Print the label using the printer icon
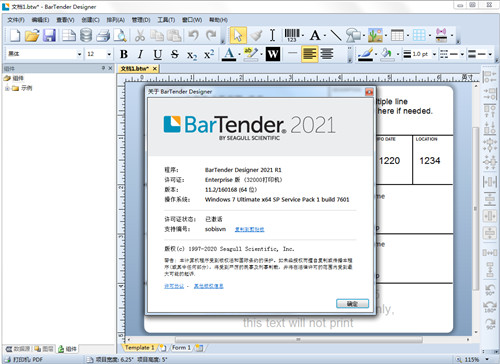500x364 pixels. coord(103,35)
